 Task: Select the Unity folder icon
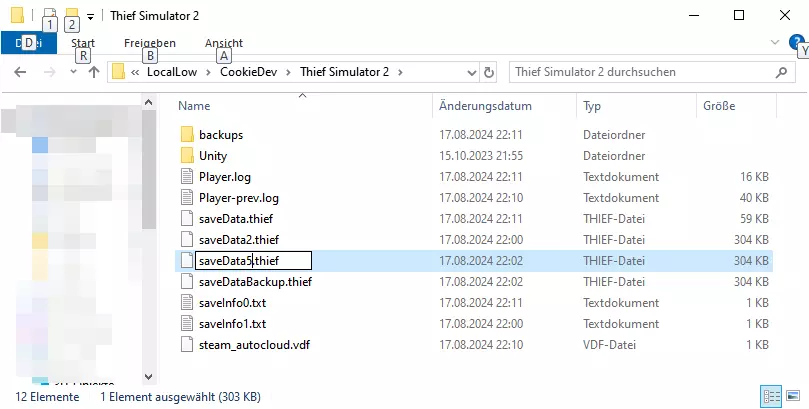(187, 156)
